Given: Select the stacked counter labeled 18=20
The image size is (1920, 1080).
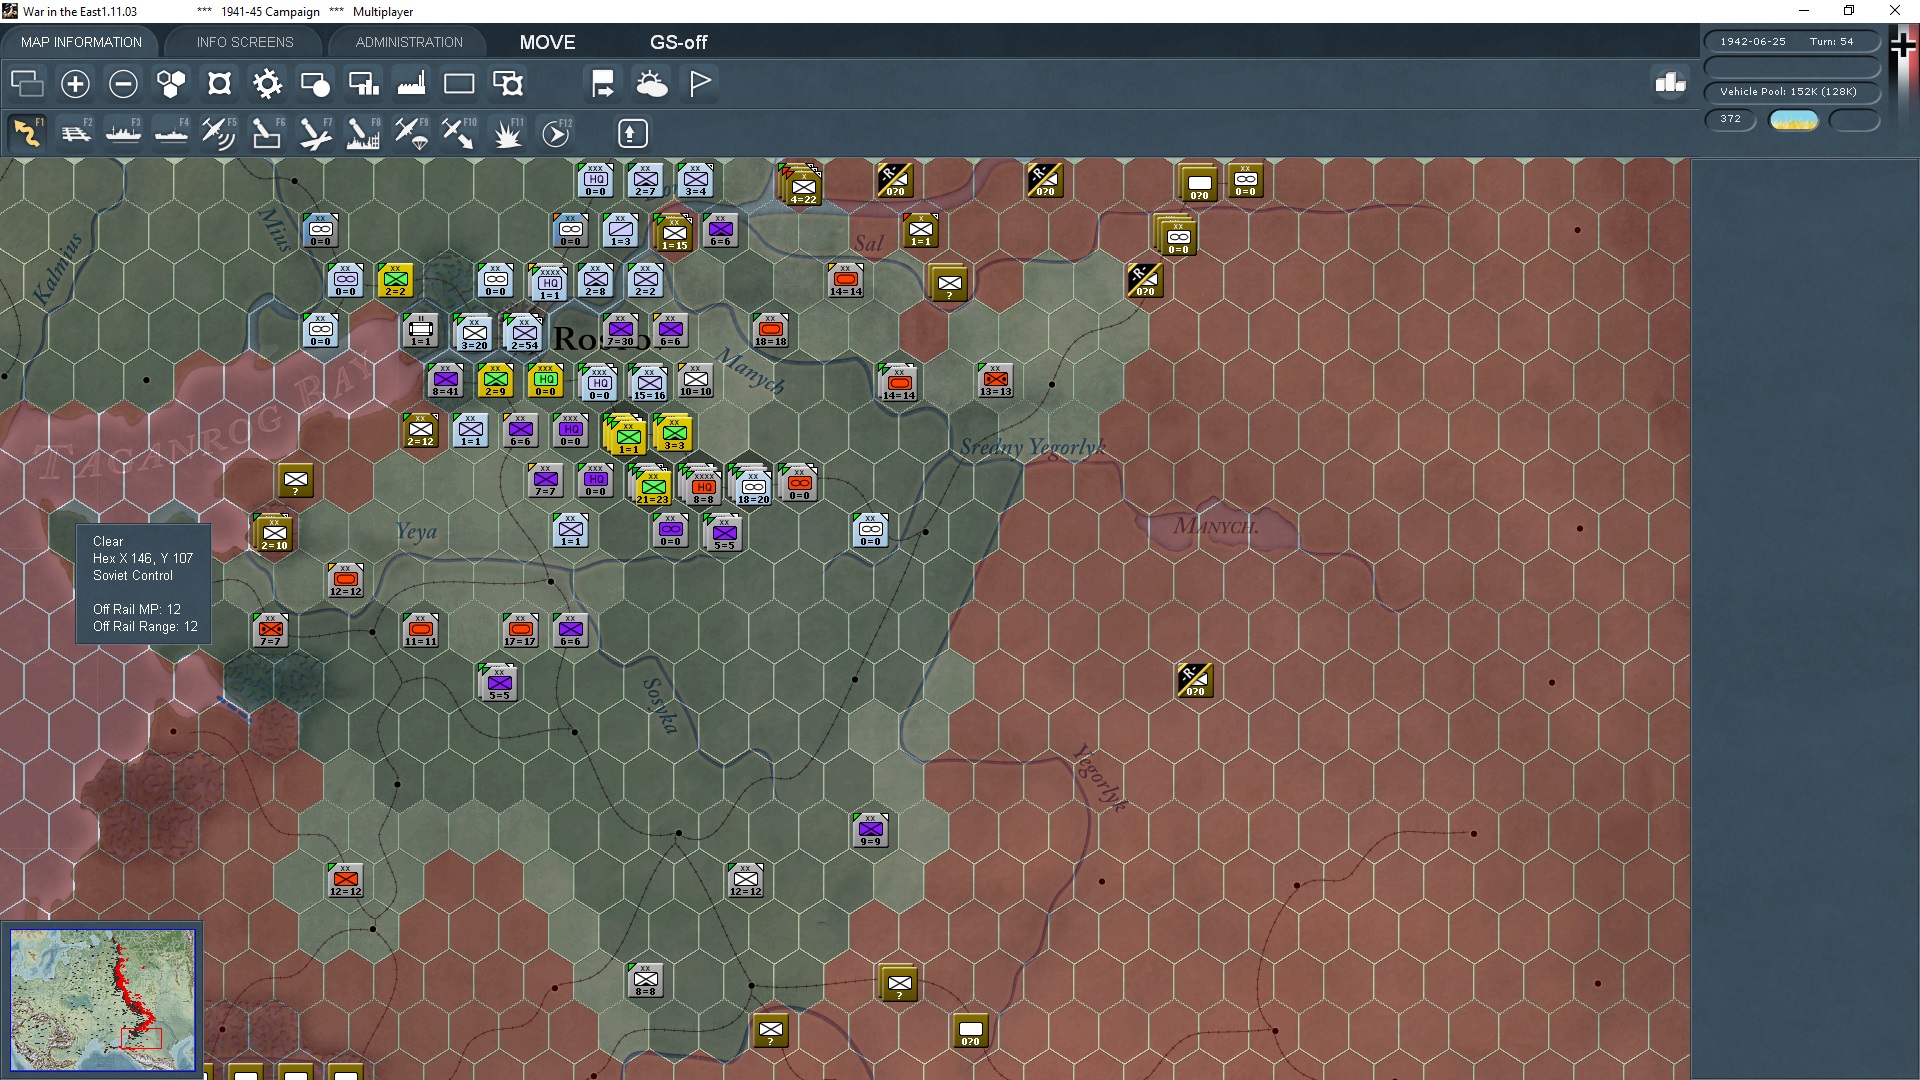Looking at the screenshot, I should coord(753,488).
